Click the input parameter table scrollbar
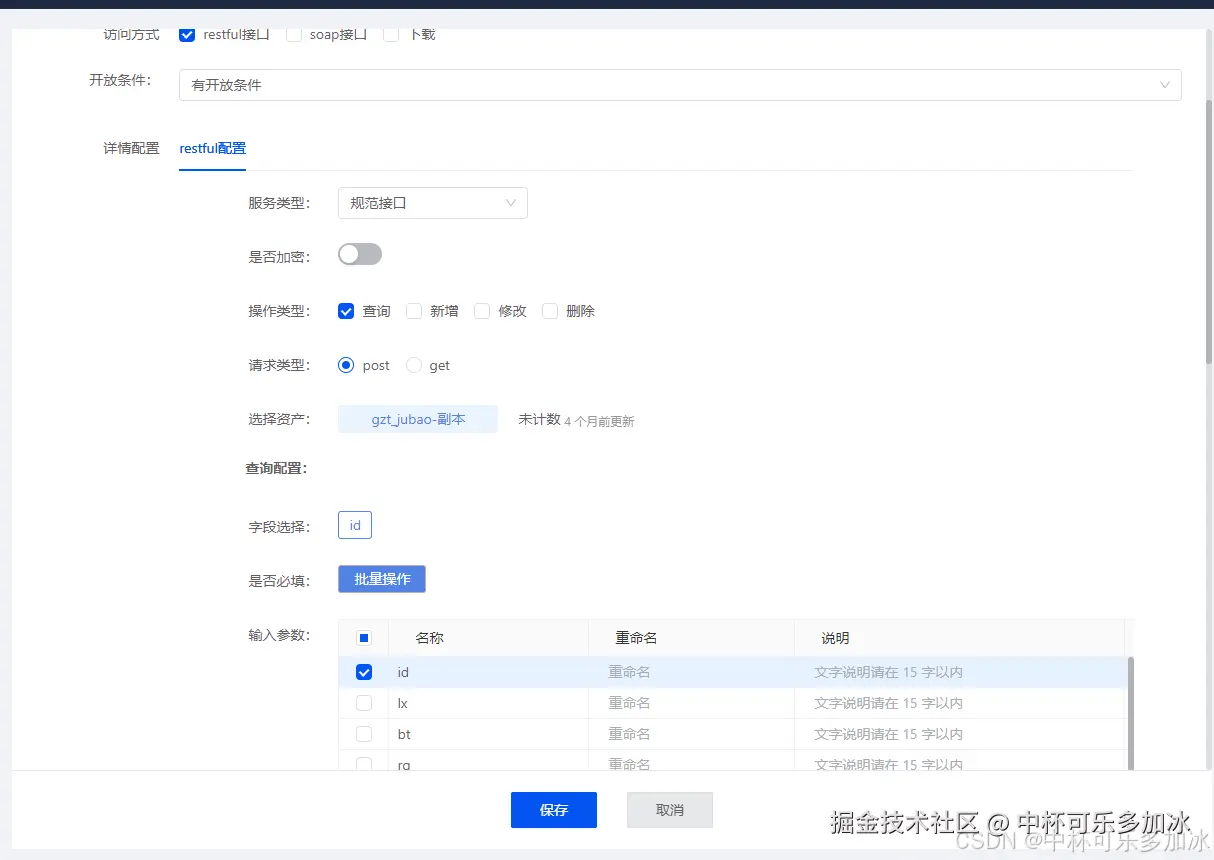The image size is (1214, 860). click(1131, 713)
